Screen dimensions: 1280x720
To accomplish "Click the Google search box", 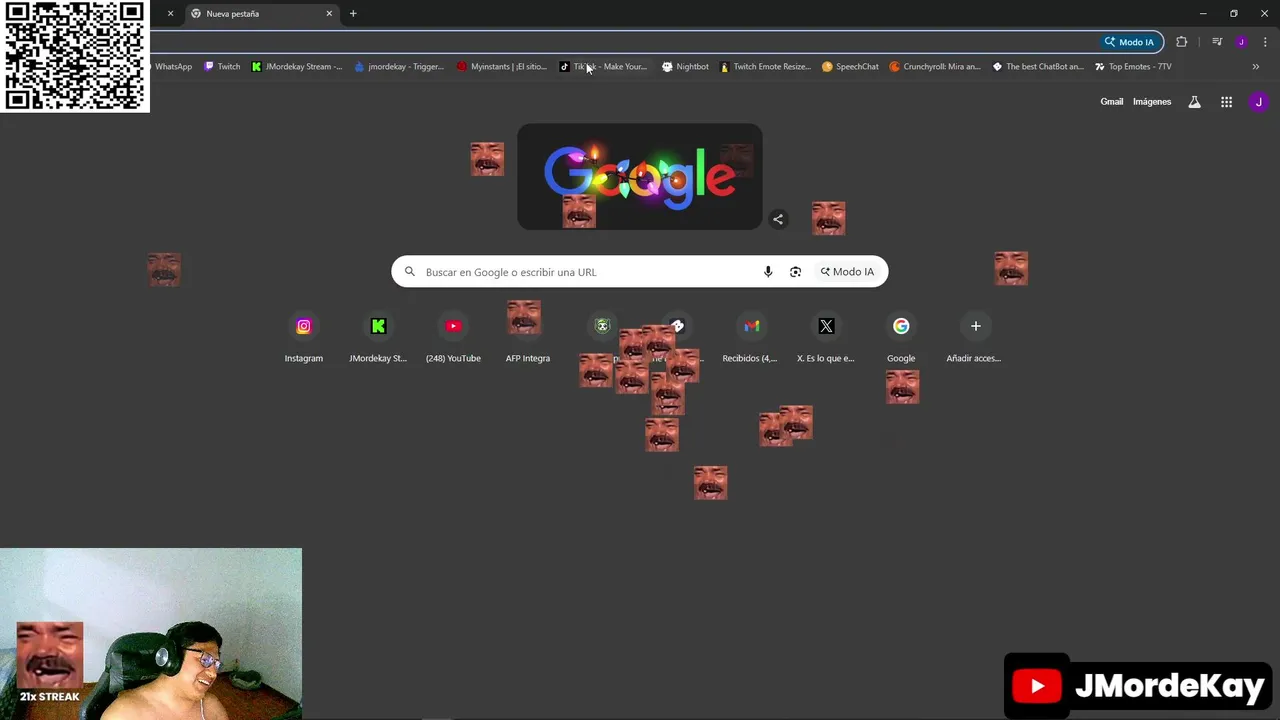I will pos(640,272).
